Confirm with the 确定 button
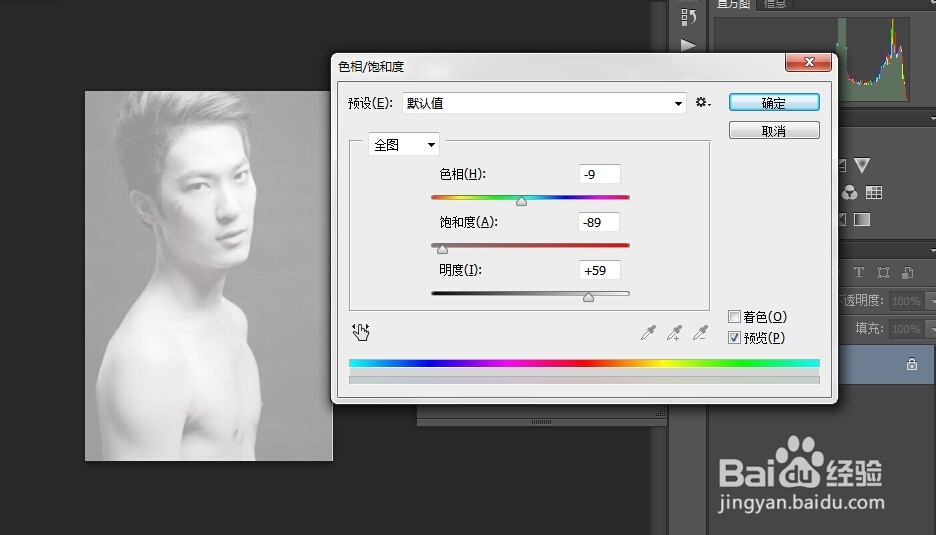936x535 pixels. click(x=774, y=103)
